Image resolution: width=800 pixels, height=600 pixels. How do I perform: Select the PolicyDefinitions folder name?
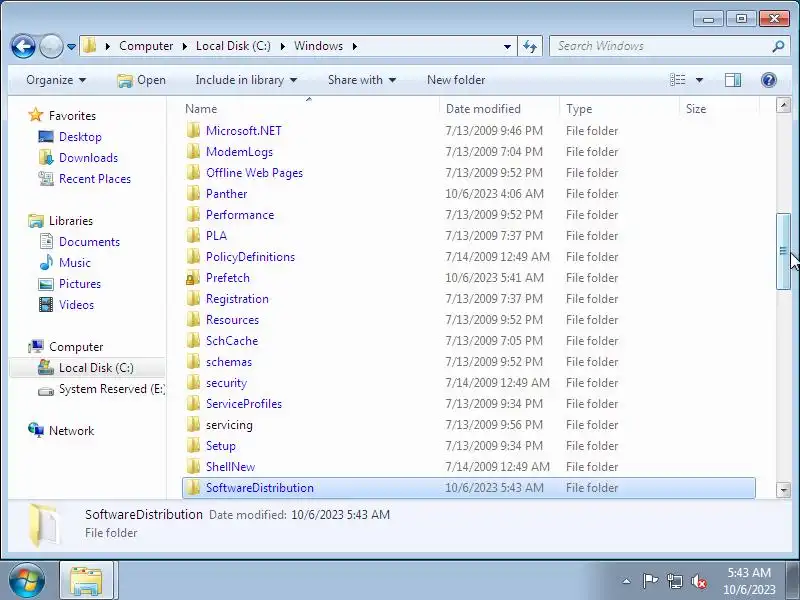[250, 257]
